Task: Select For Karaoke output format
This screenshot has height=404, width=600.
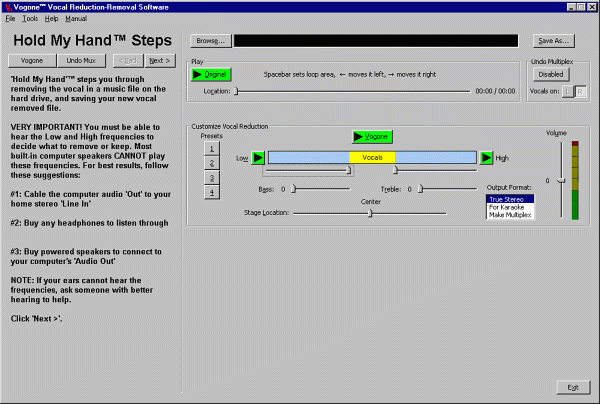Action: (510, 207)
